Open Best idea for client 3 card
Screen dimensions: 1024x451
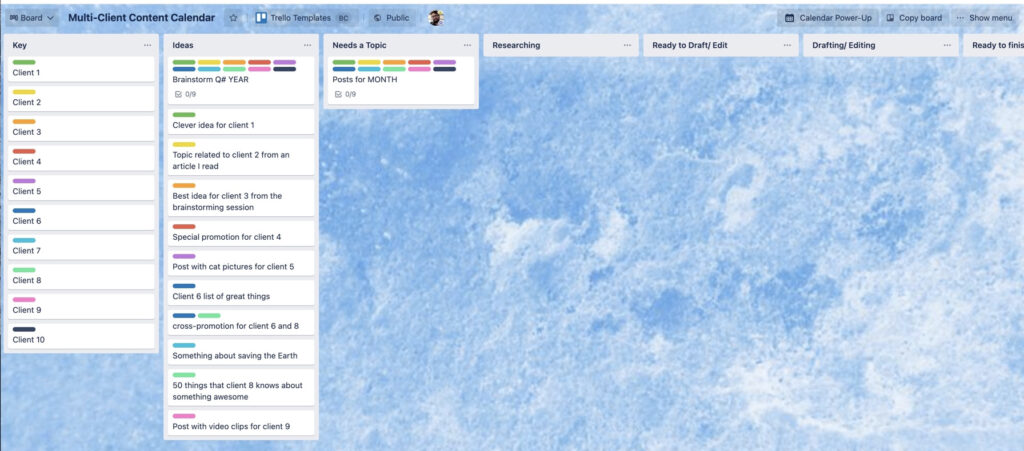[241, 198]
